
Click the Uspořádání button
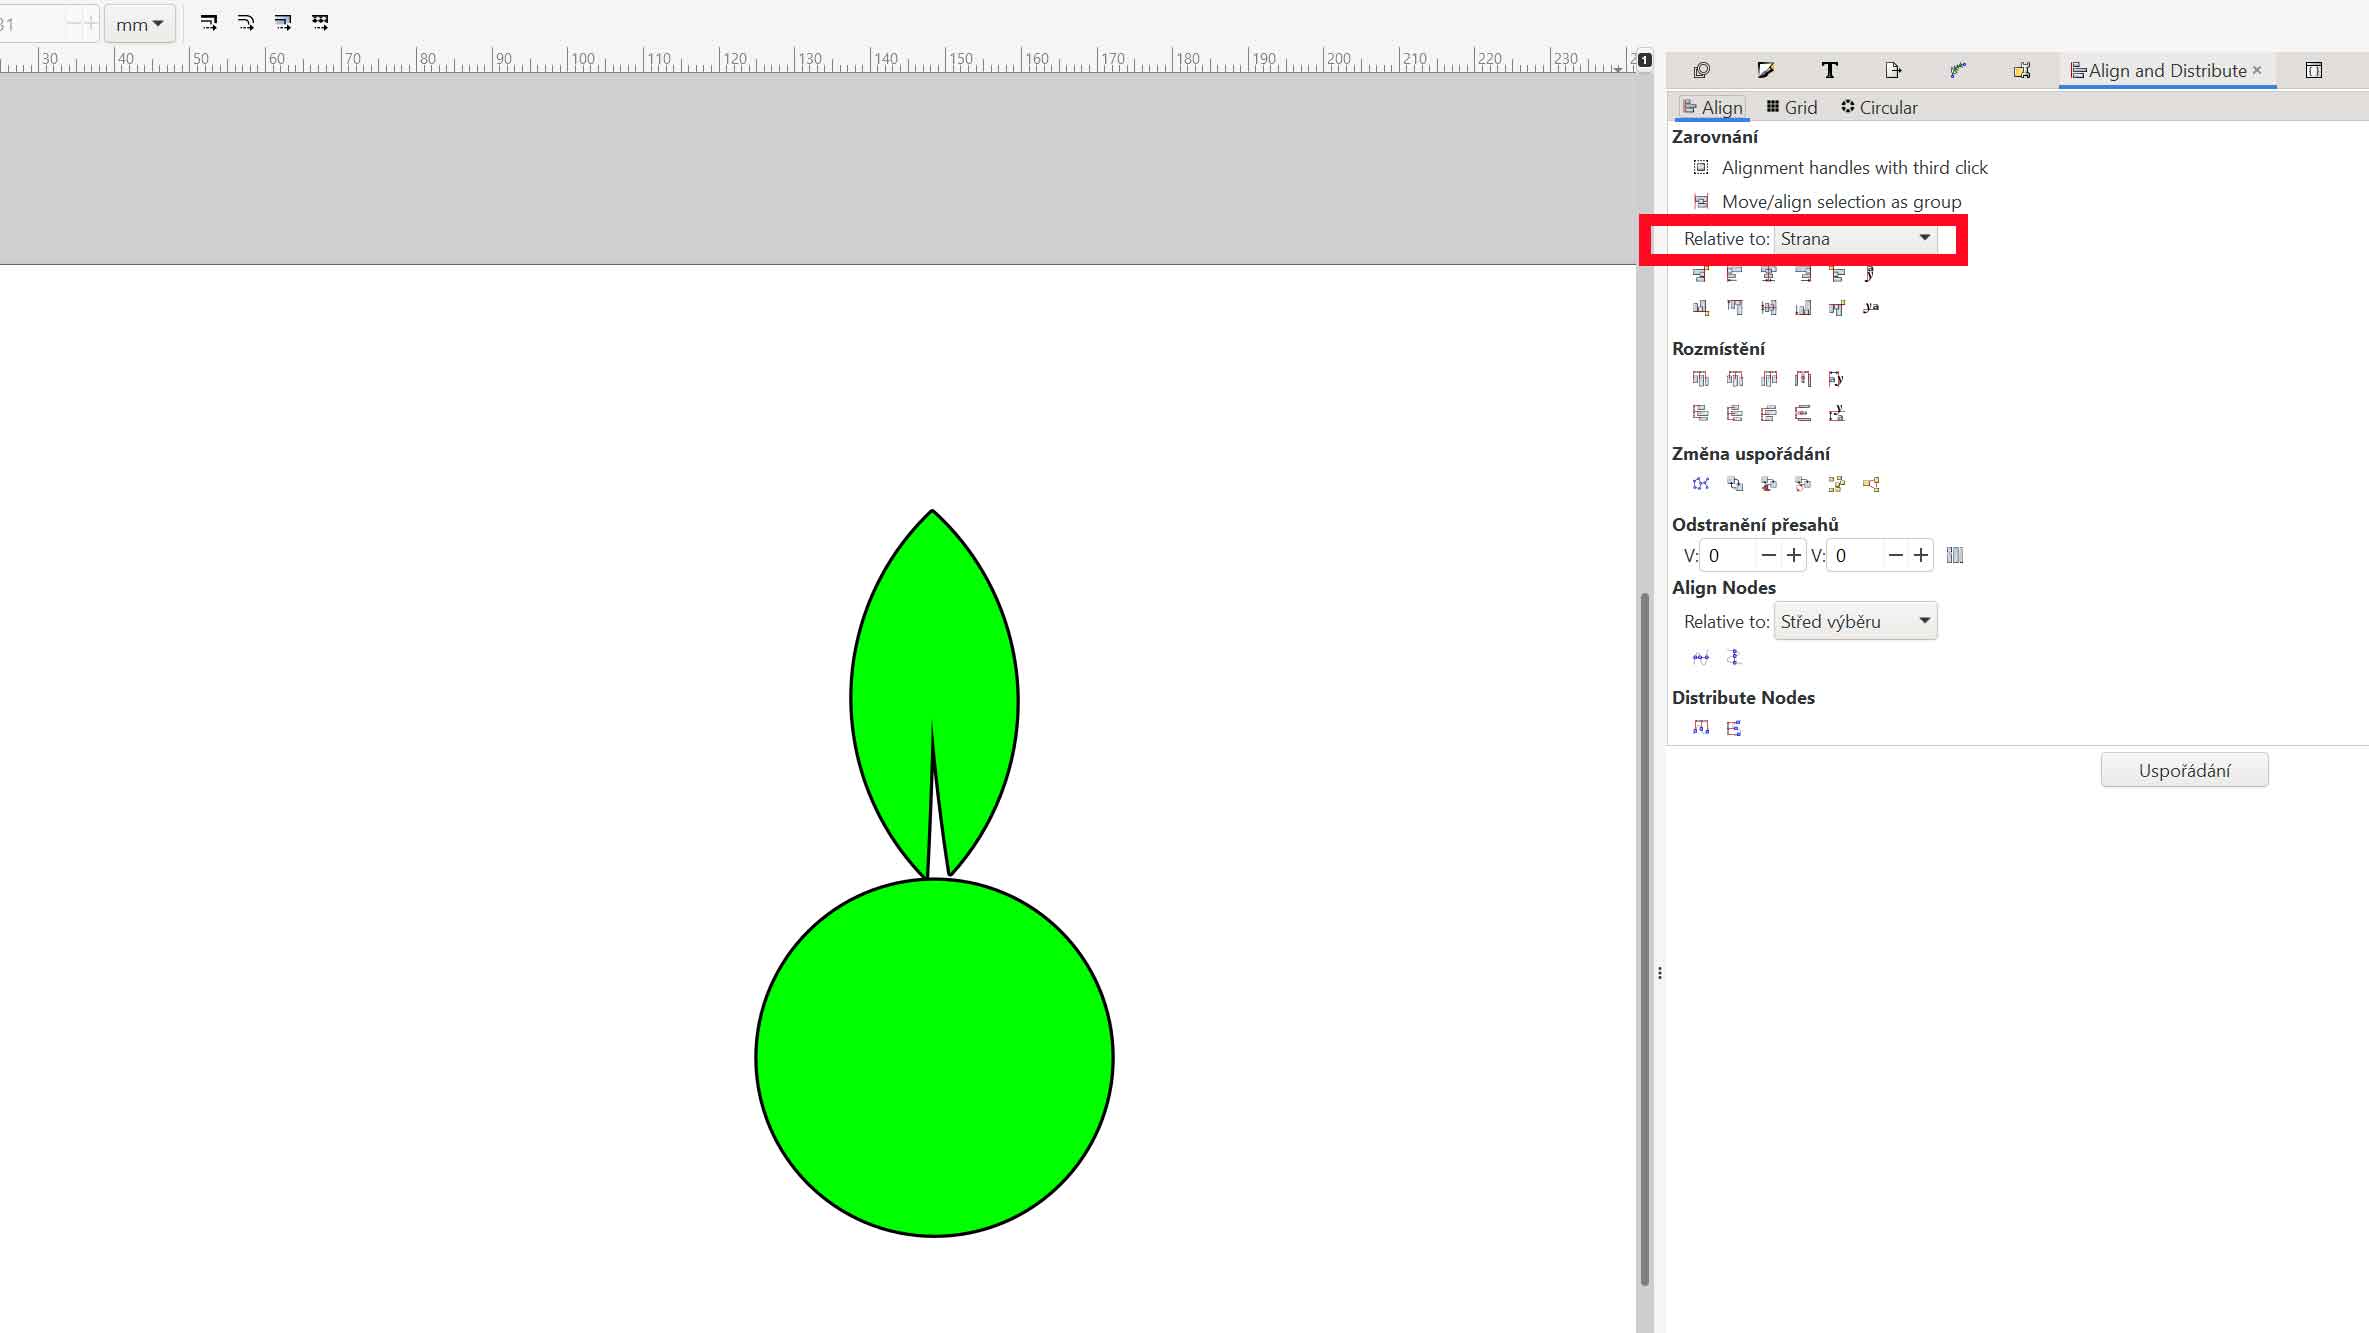click(x=2184, y=770)
